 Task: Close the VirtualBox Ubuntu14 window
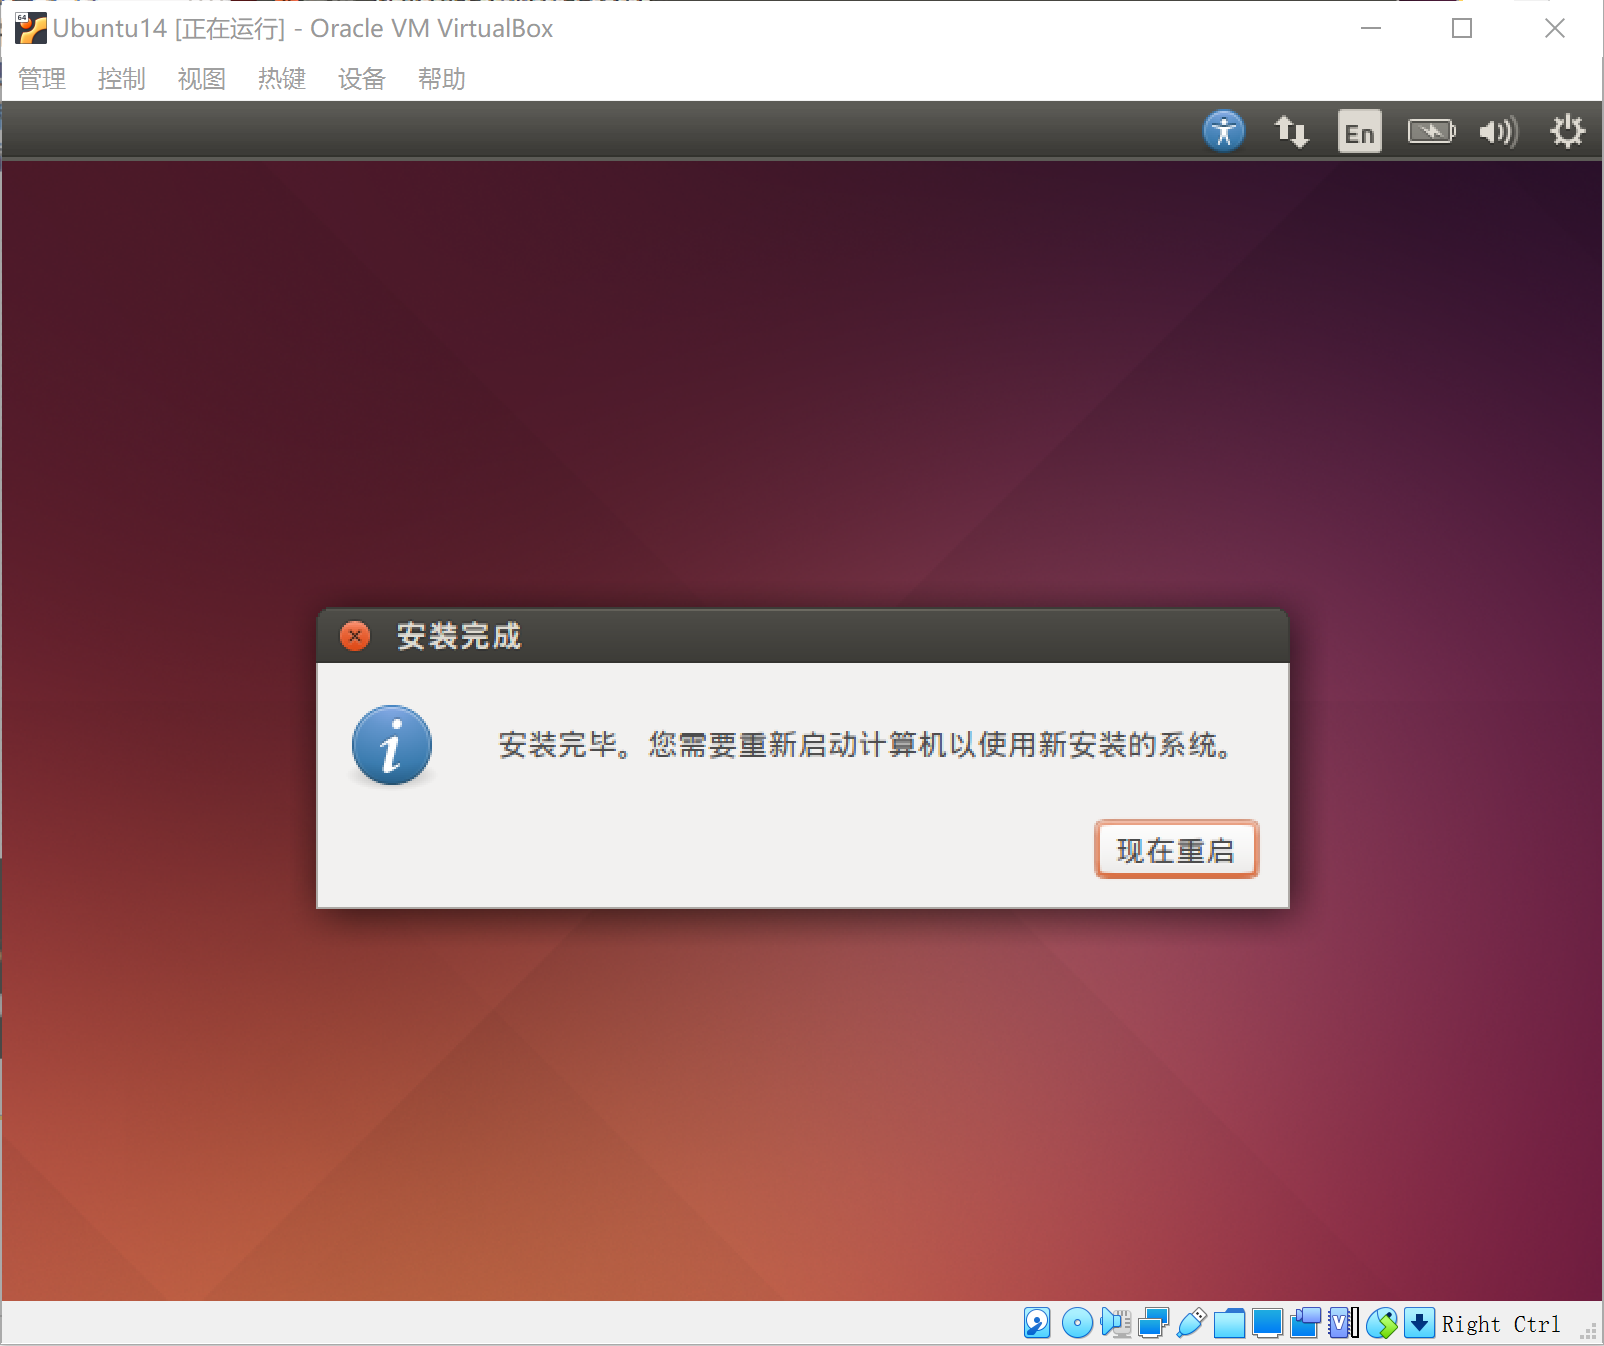point(1555,28)
